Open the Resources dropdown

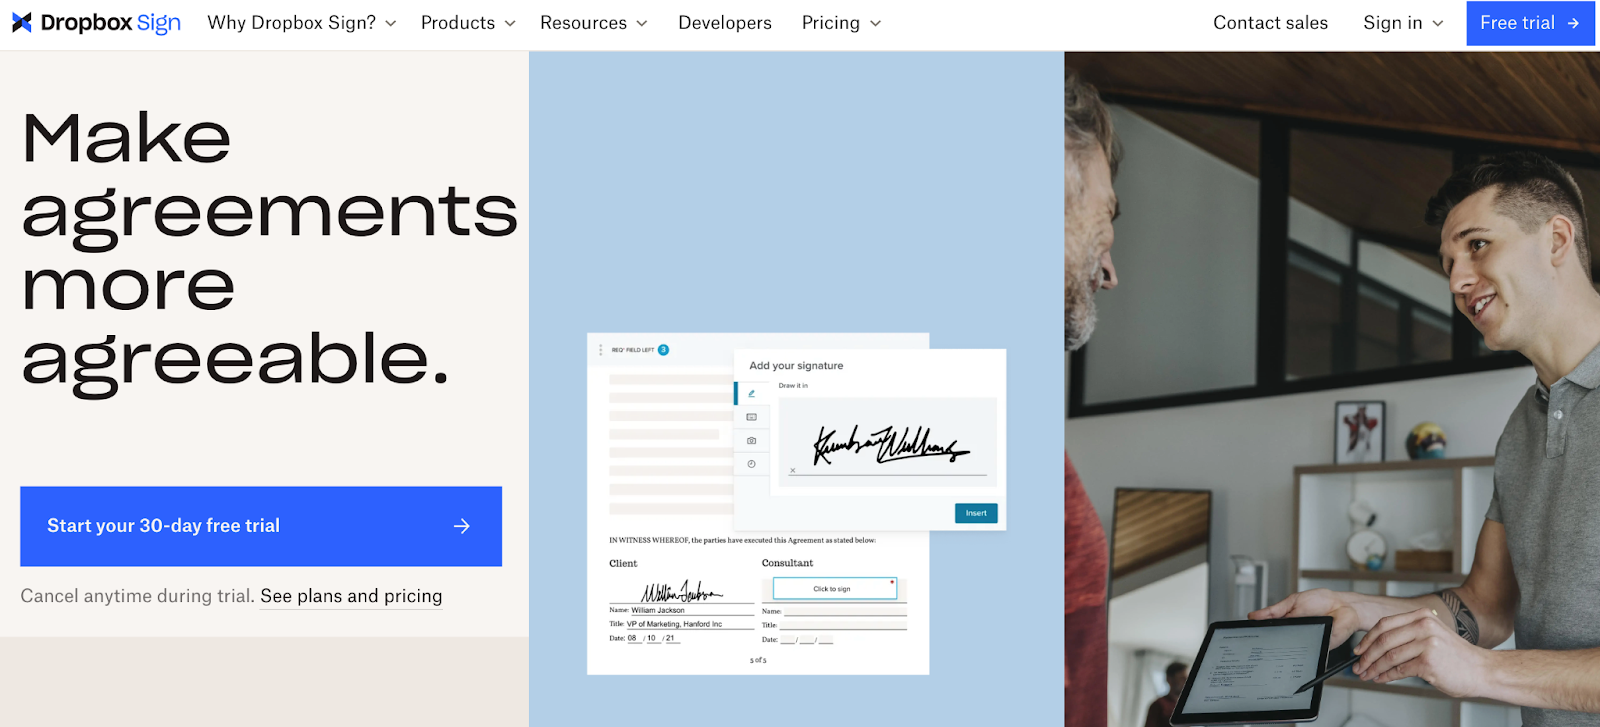point(594,23)
